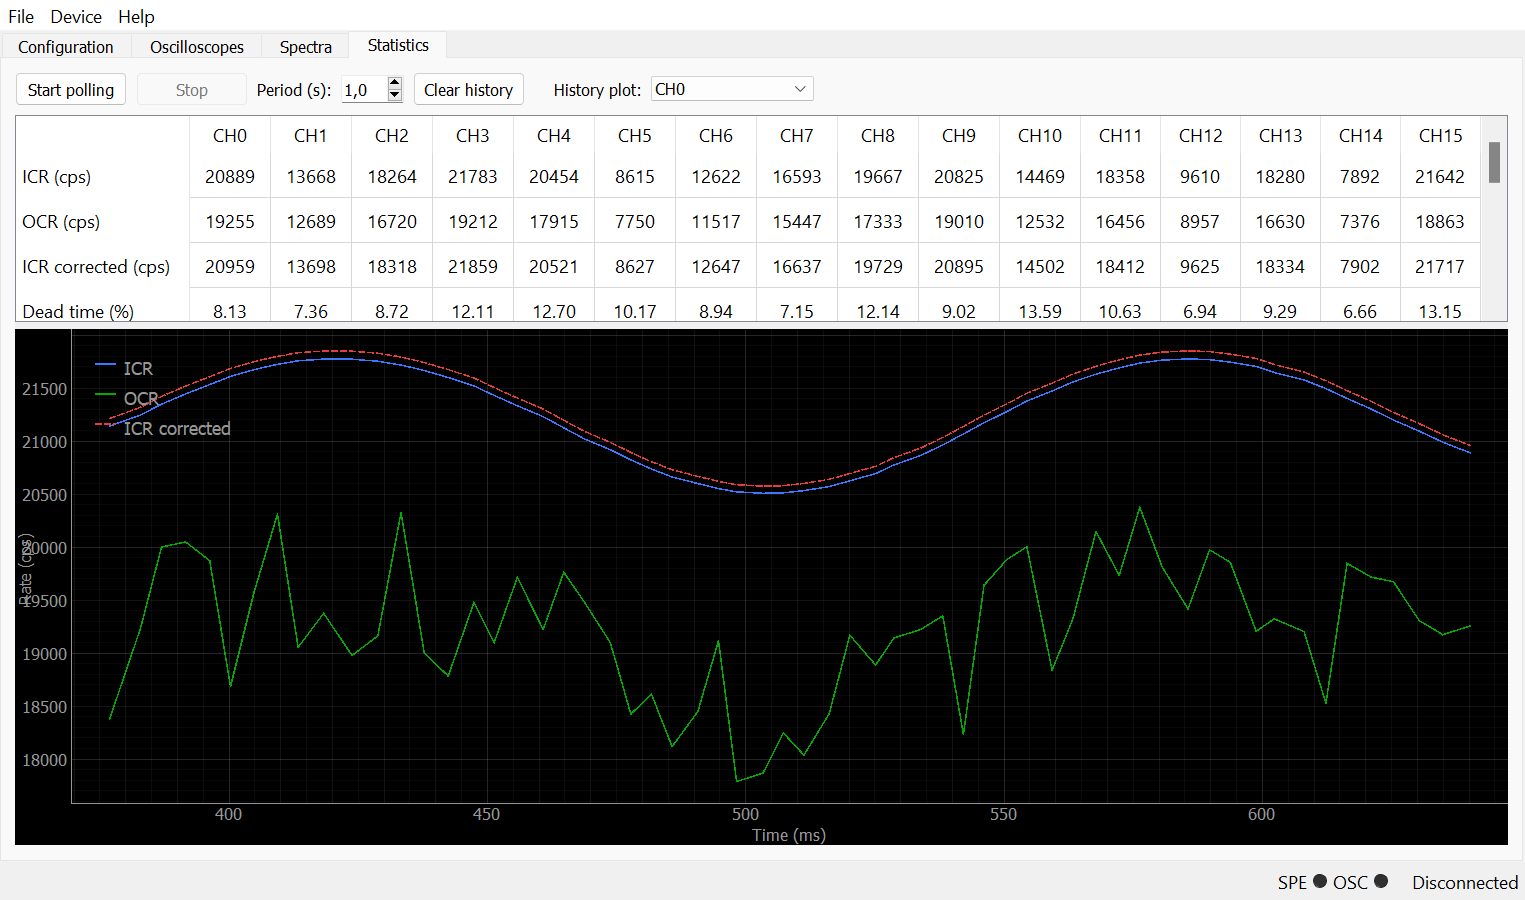Switch to the Configuration tab

tap(66, 47)
